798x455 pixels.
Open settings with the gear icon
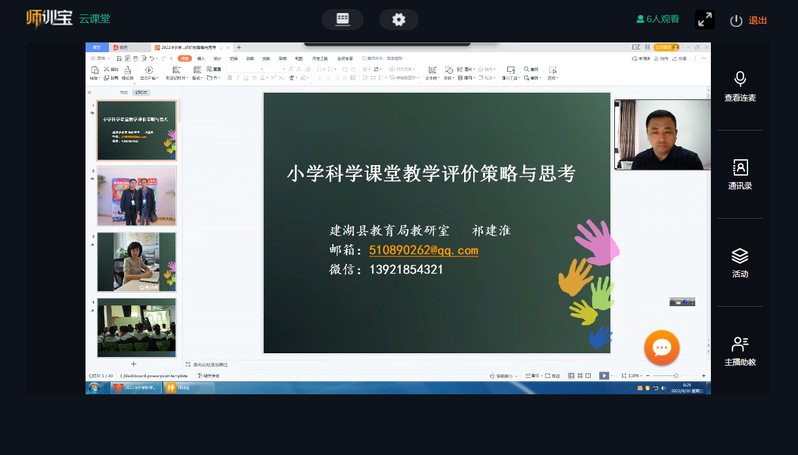click(398, 20)
